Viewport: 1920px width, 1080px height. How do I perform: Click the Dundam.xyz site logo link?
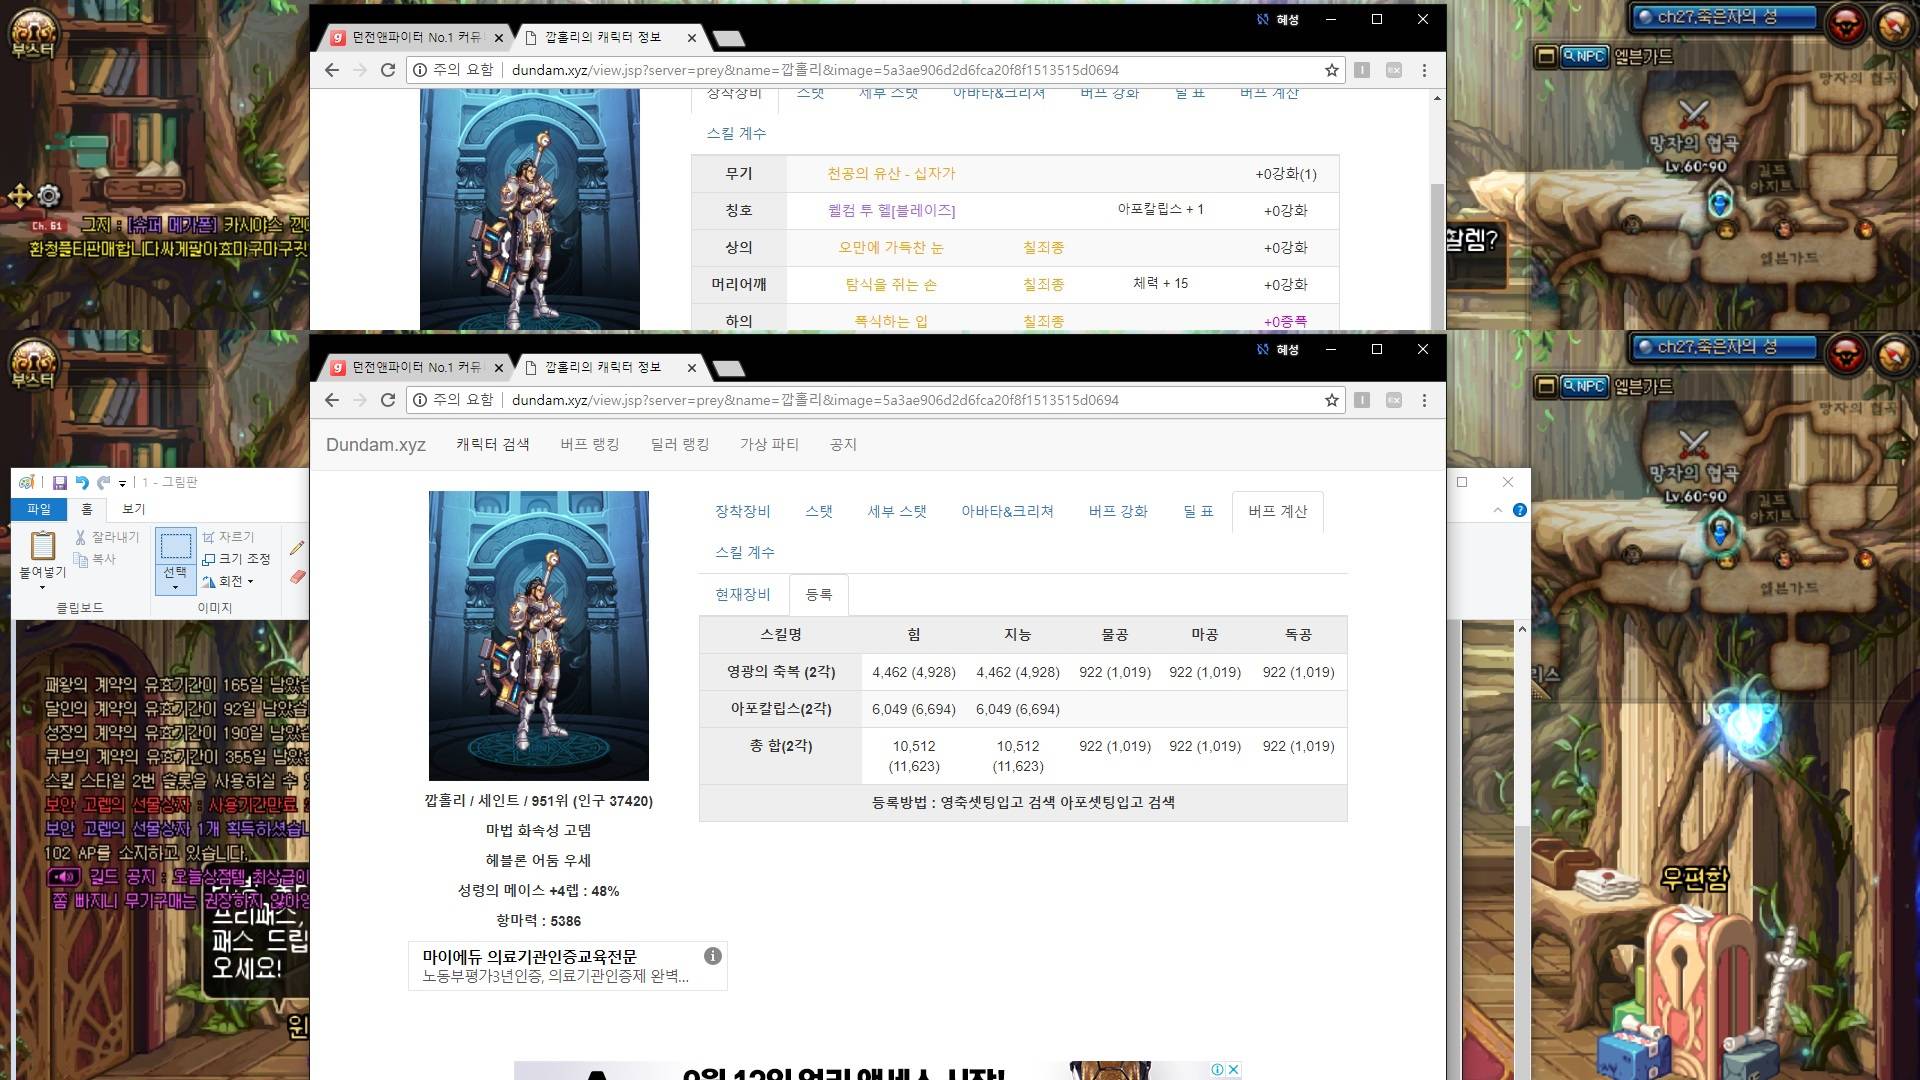376,445
